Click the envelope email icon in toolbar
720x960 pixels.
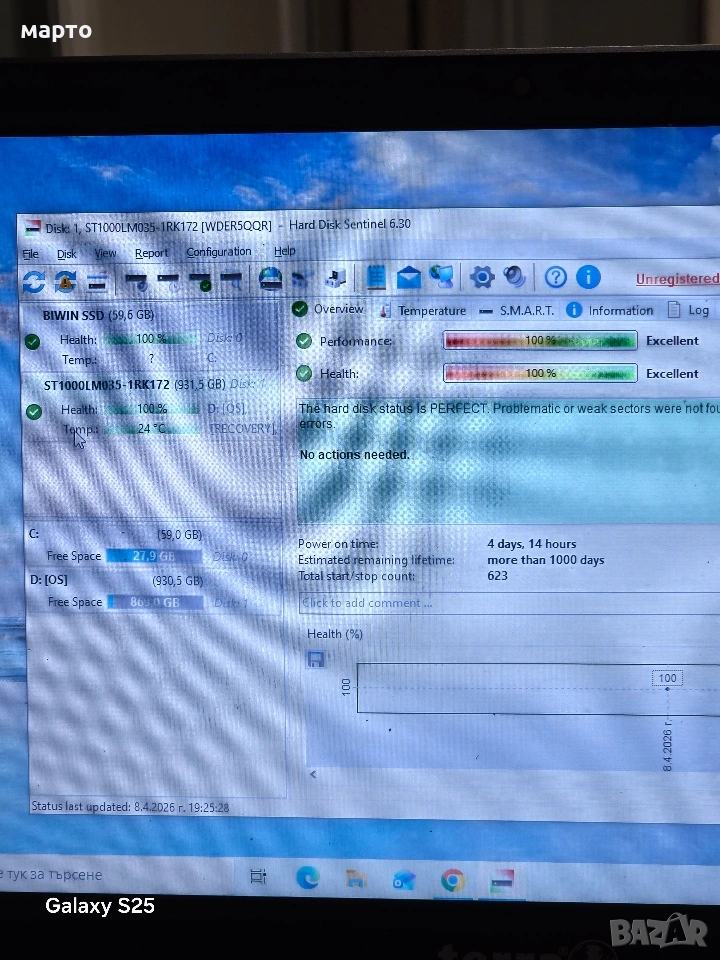409,277
